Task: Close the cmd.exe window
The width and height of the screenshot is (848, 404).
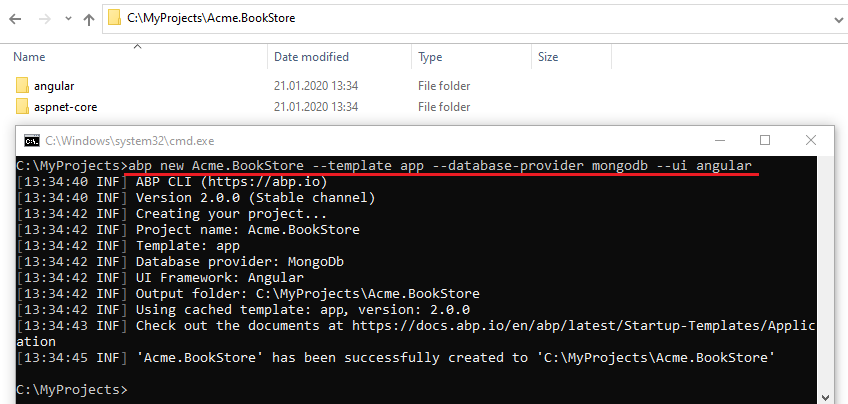Action: pyautogui.click(x=811, y=141)
